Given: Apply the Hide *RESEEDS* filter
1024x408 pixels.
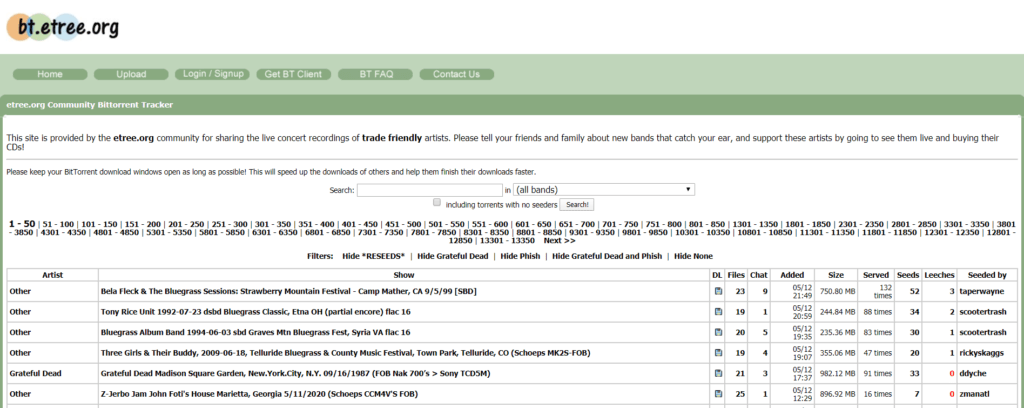Looking at the screenshot, I should pos(374,256).
